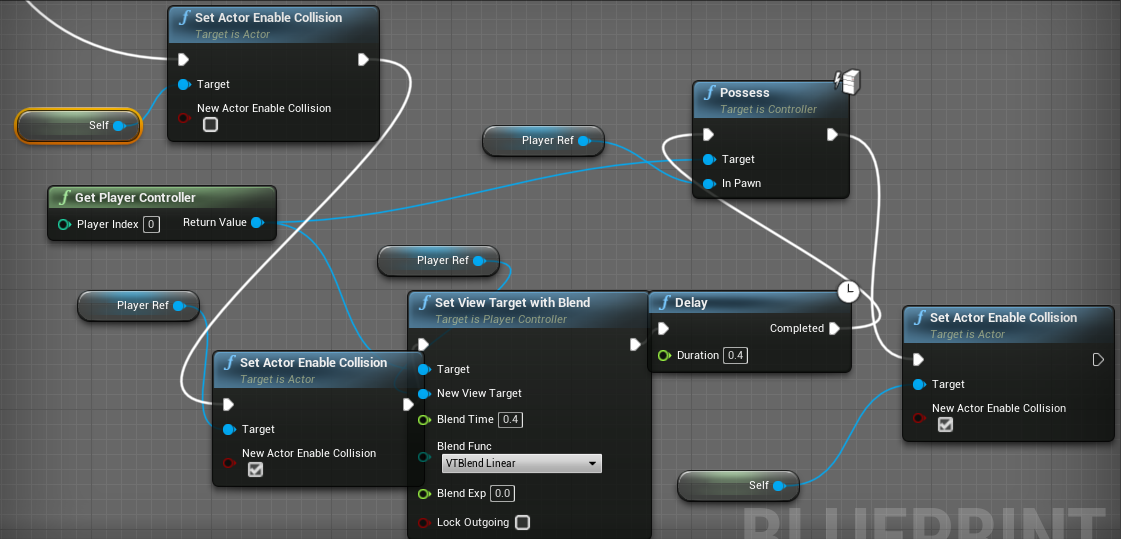Click output pin of Player Ref wired to In Pawn

pyautogui.click(x=583, y=141)
